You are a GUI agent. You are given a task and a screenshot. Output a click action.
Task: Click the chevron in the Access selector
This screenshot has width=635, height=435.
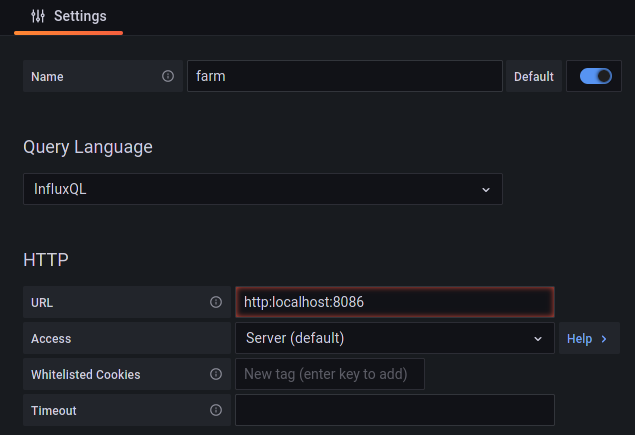pos(538,338)
